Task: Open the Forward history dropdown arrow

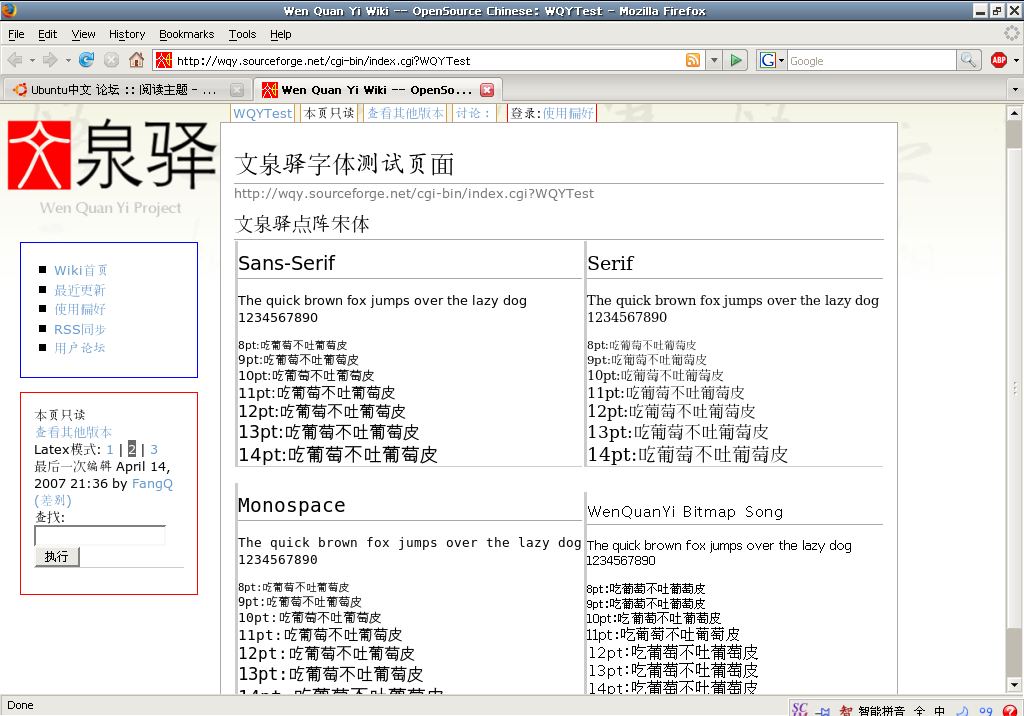Action: (68, 61)
